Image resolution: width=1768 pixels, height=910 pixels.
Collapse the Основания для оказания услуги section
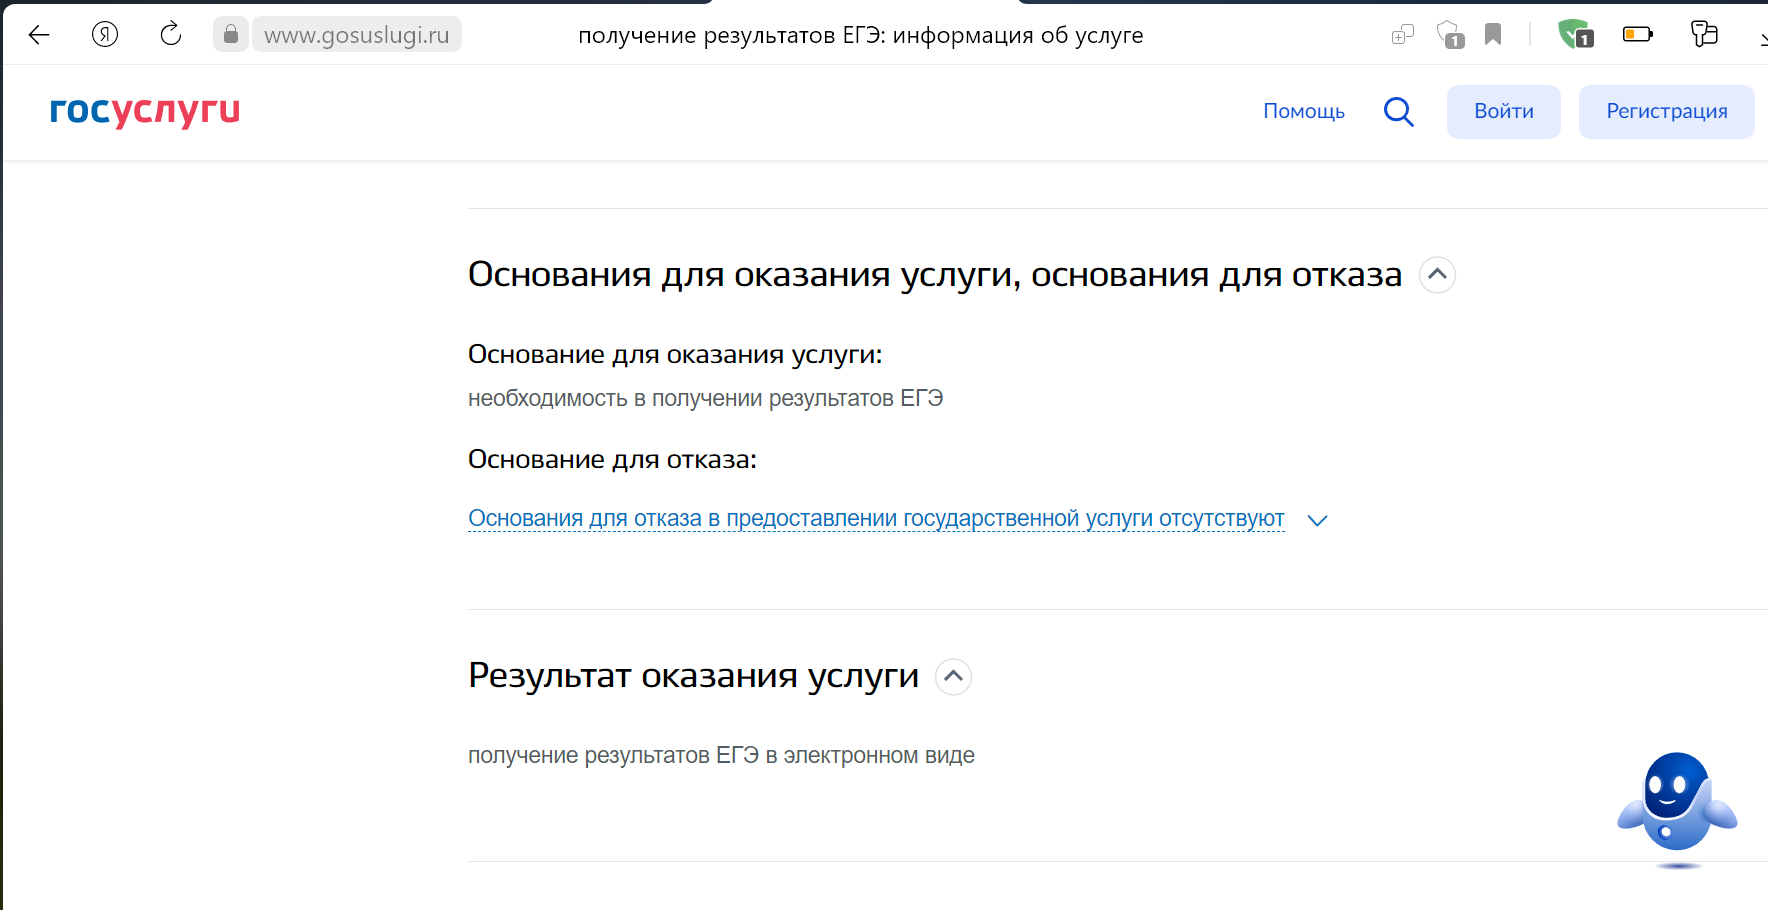point(1437,275)
